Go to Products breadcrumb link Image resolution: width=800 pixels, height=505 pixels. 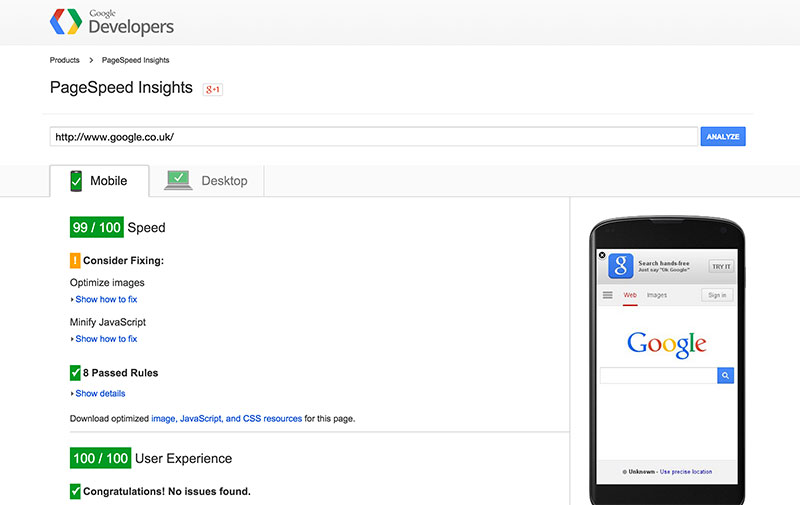65,60
